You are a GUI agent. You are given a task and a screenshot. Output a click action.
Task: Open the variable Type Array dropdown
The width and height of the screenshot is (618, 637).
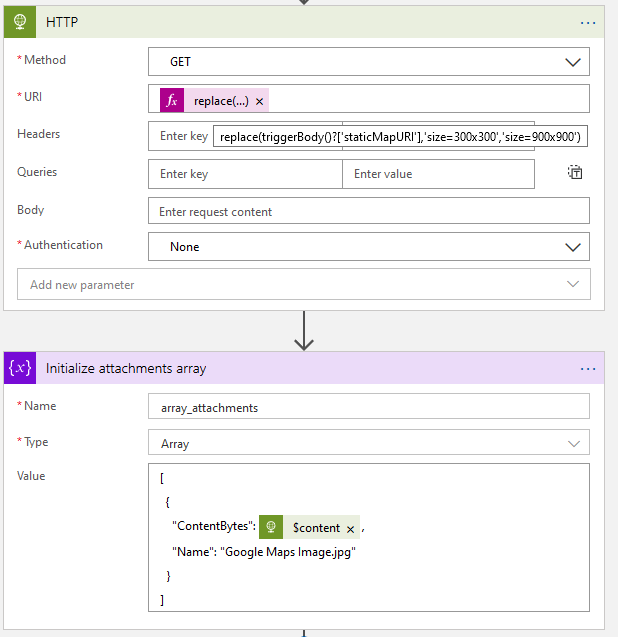click(x=573, y=443)
